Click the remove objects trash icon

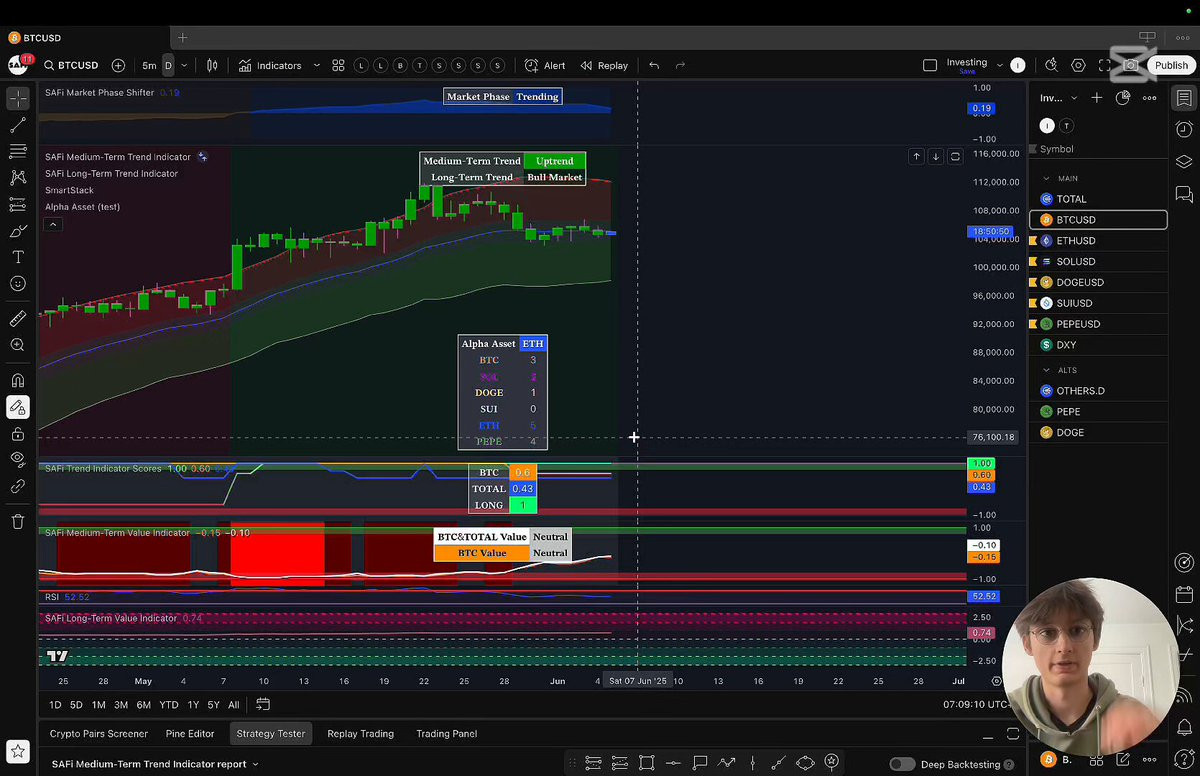coord(18,521)
